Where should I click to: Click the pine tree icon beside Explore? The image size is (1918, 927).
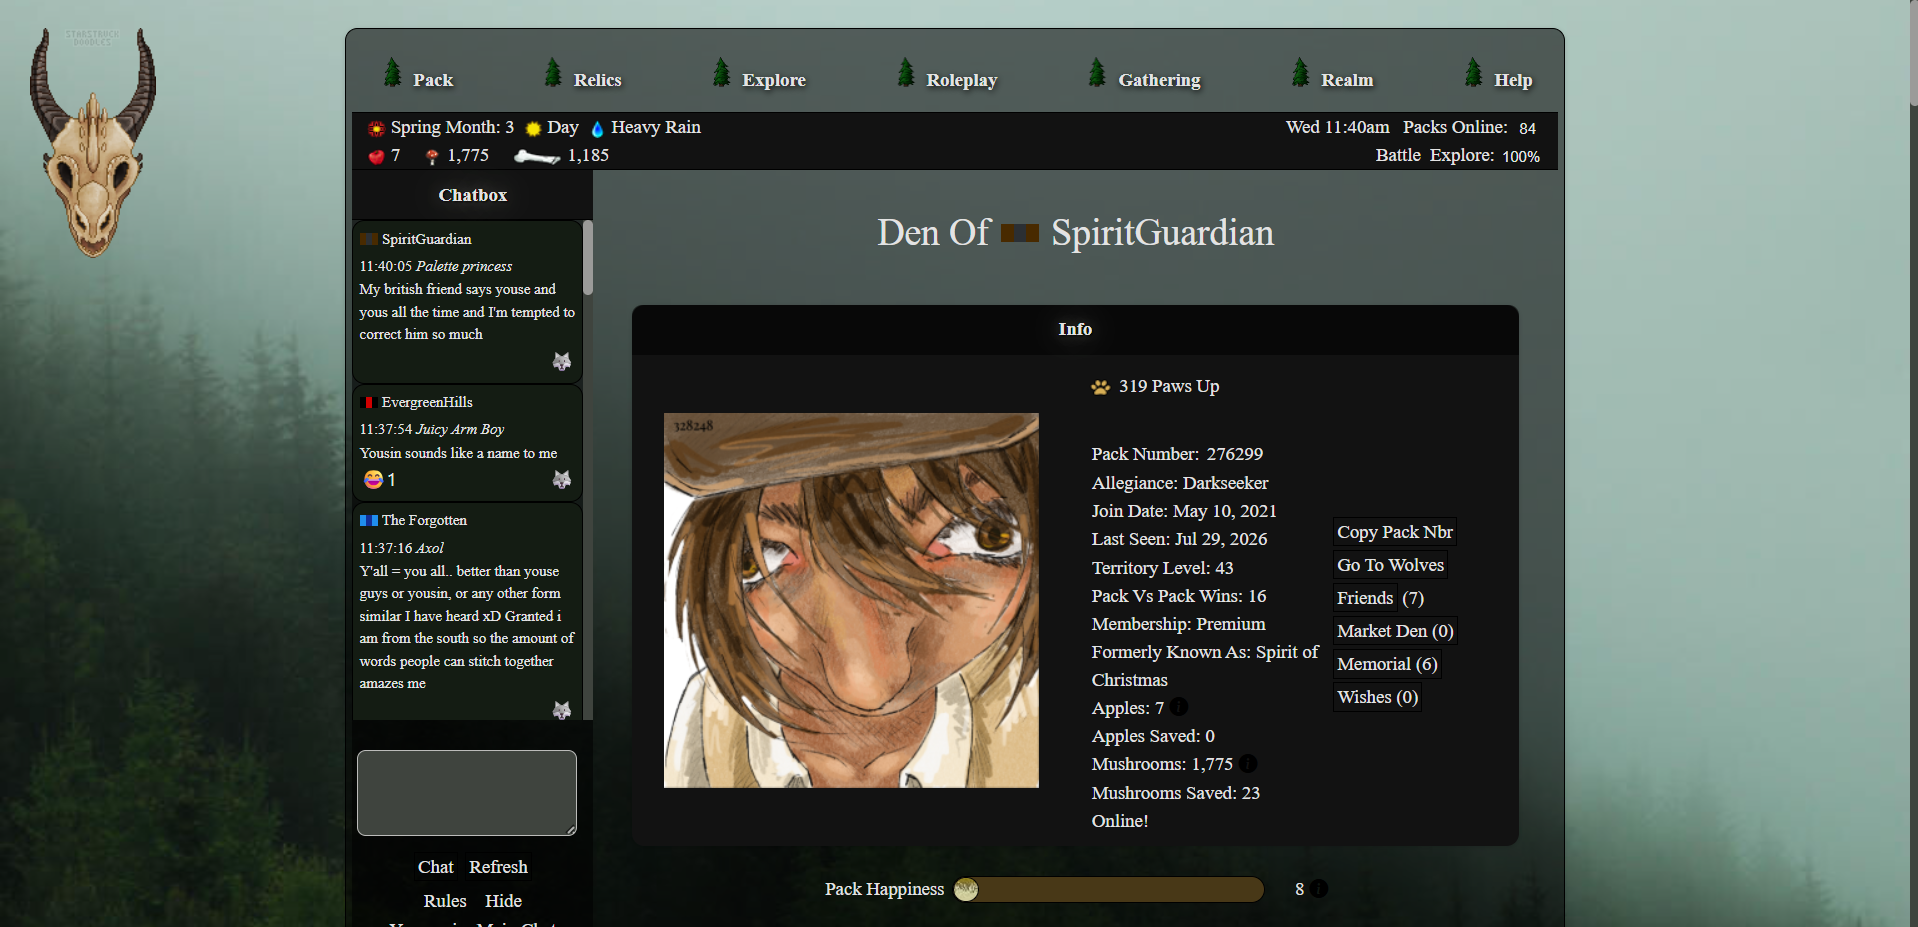721,73
